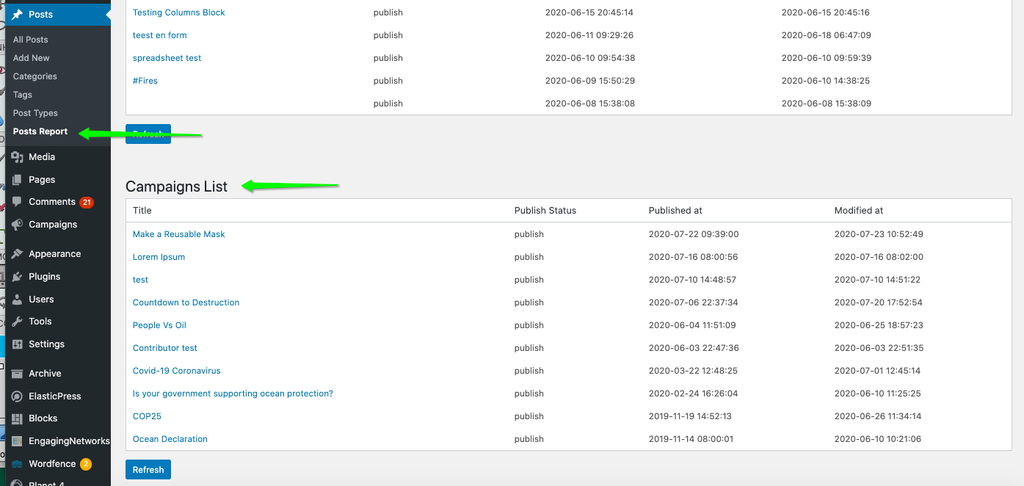Open the teest en form post
Image resolution: width=1024 pixels, height=486 pixels.
point(159,35)
